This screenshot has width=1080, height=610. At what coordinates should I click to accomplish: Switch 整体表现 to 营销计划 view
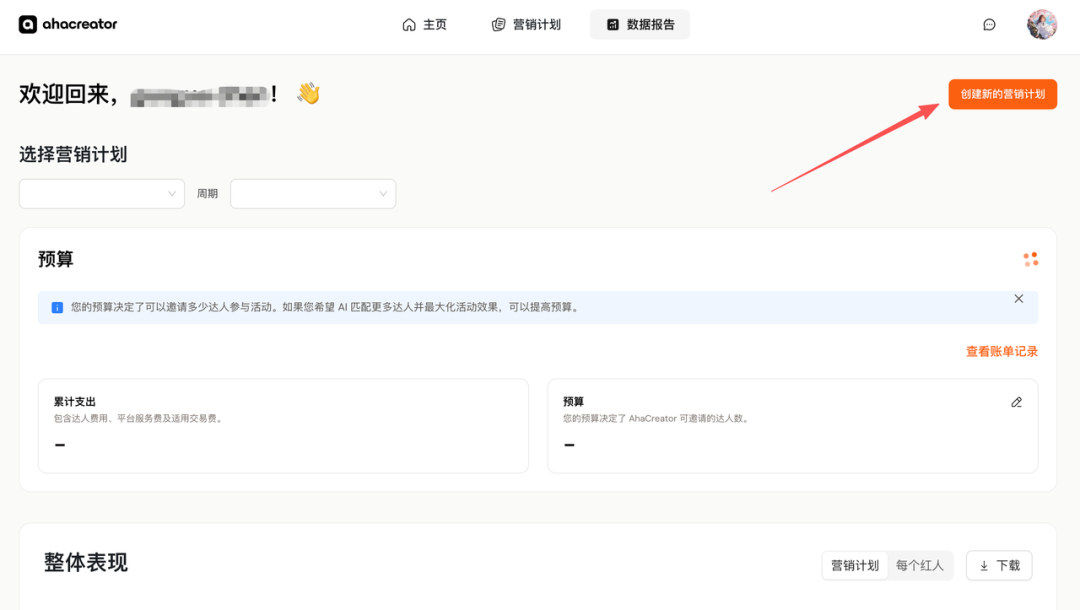coord(855,565)
